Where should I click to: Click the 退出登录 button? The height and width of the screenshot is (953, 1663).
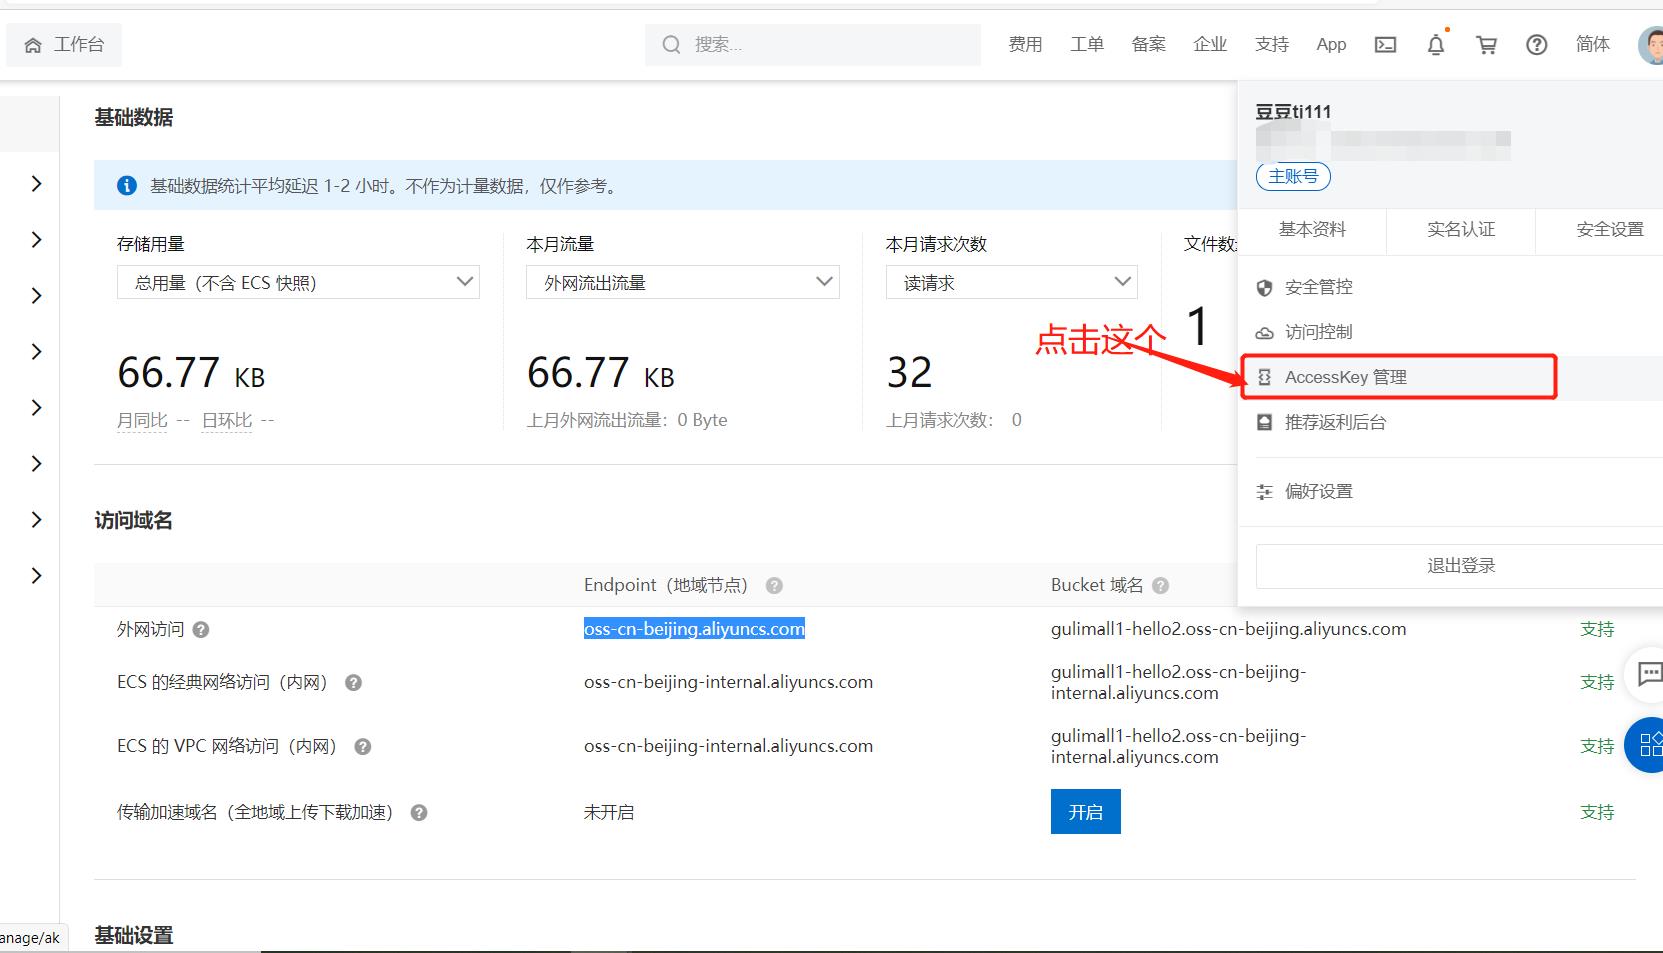(x=1460, y=566)
